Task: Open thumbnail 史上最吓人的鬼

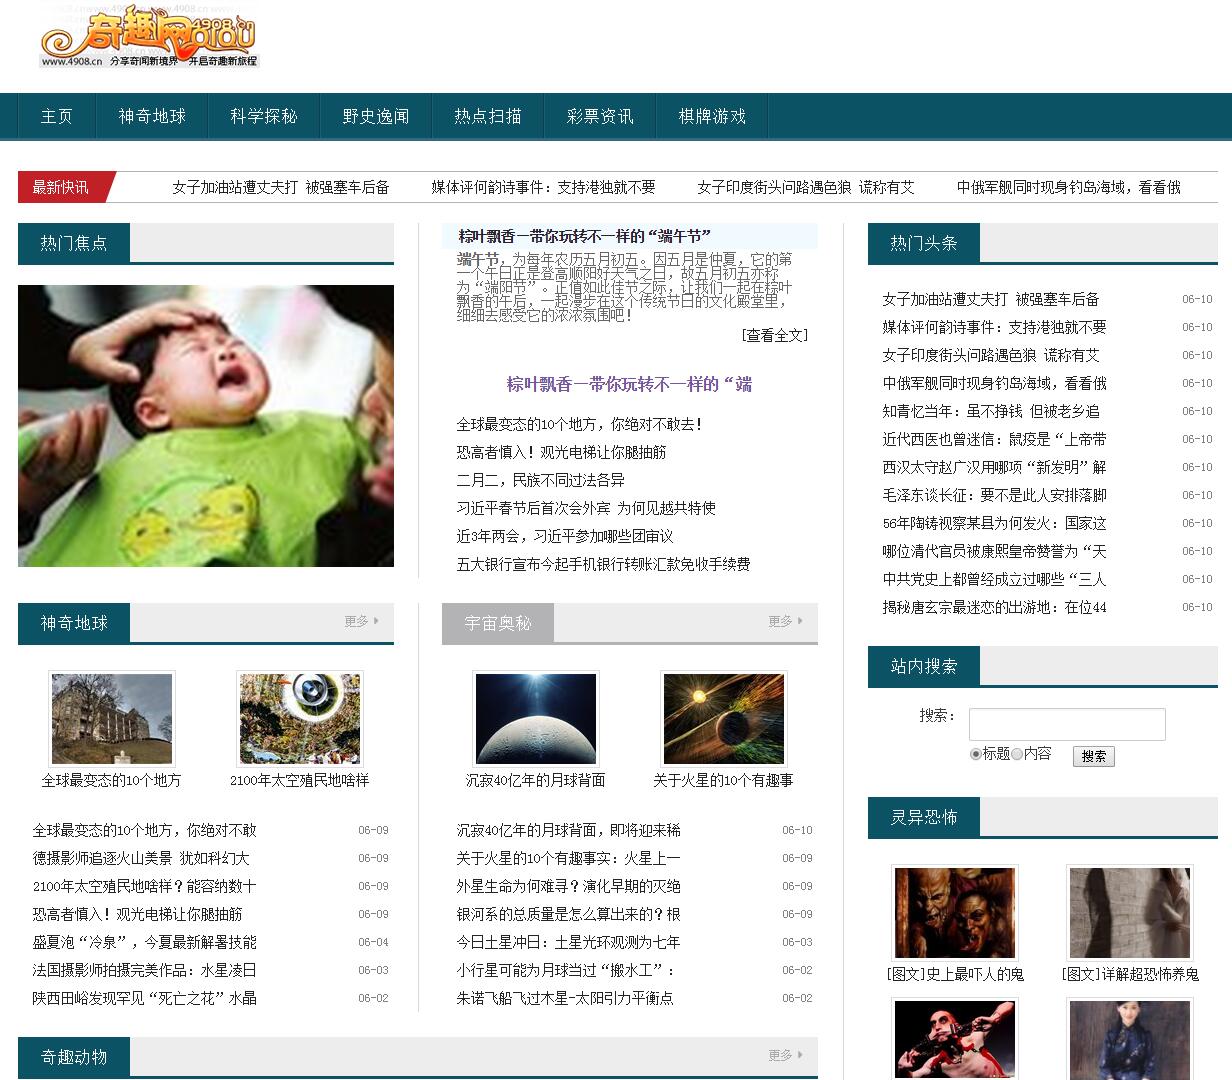Action: [955, 913]
